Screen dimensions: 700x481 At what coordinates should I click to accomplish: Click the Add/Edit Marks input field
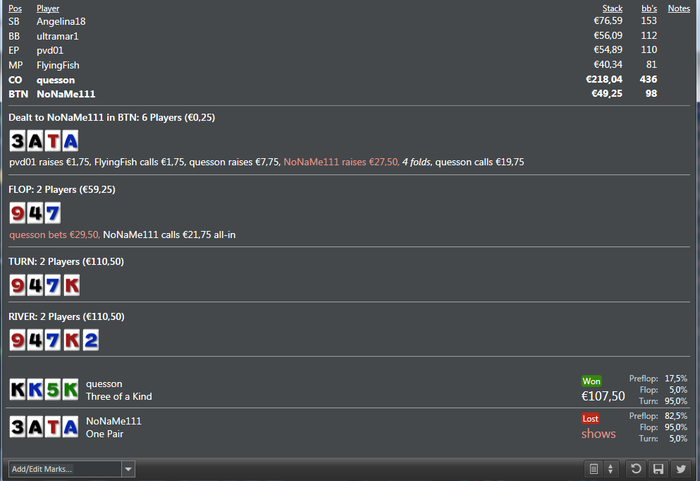pyautogui.click(x=65, y=469)
